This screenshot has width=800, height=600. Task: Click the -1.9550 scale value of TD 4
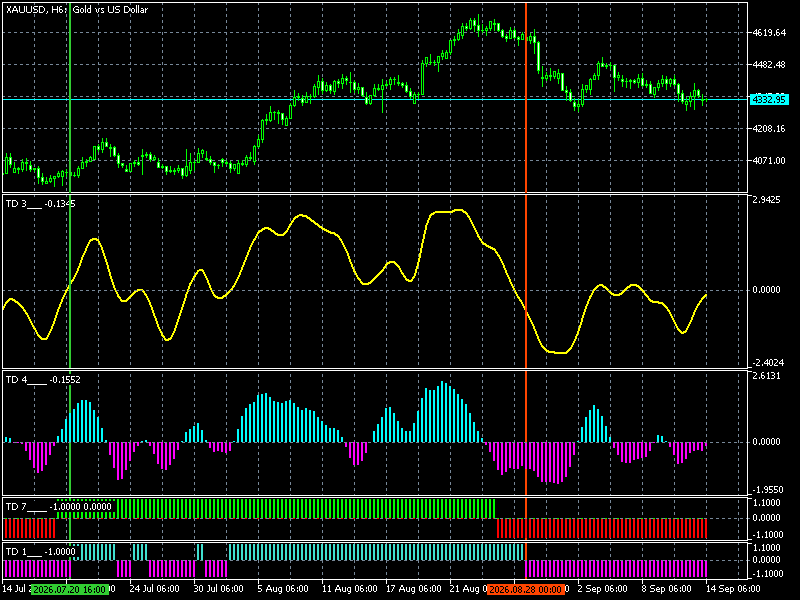[766, 490]
